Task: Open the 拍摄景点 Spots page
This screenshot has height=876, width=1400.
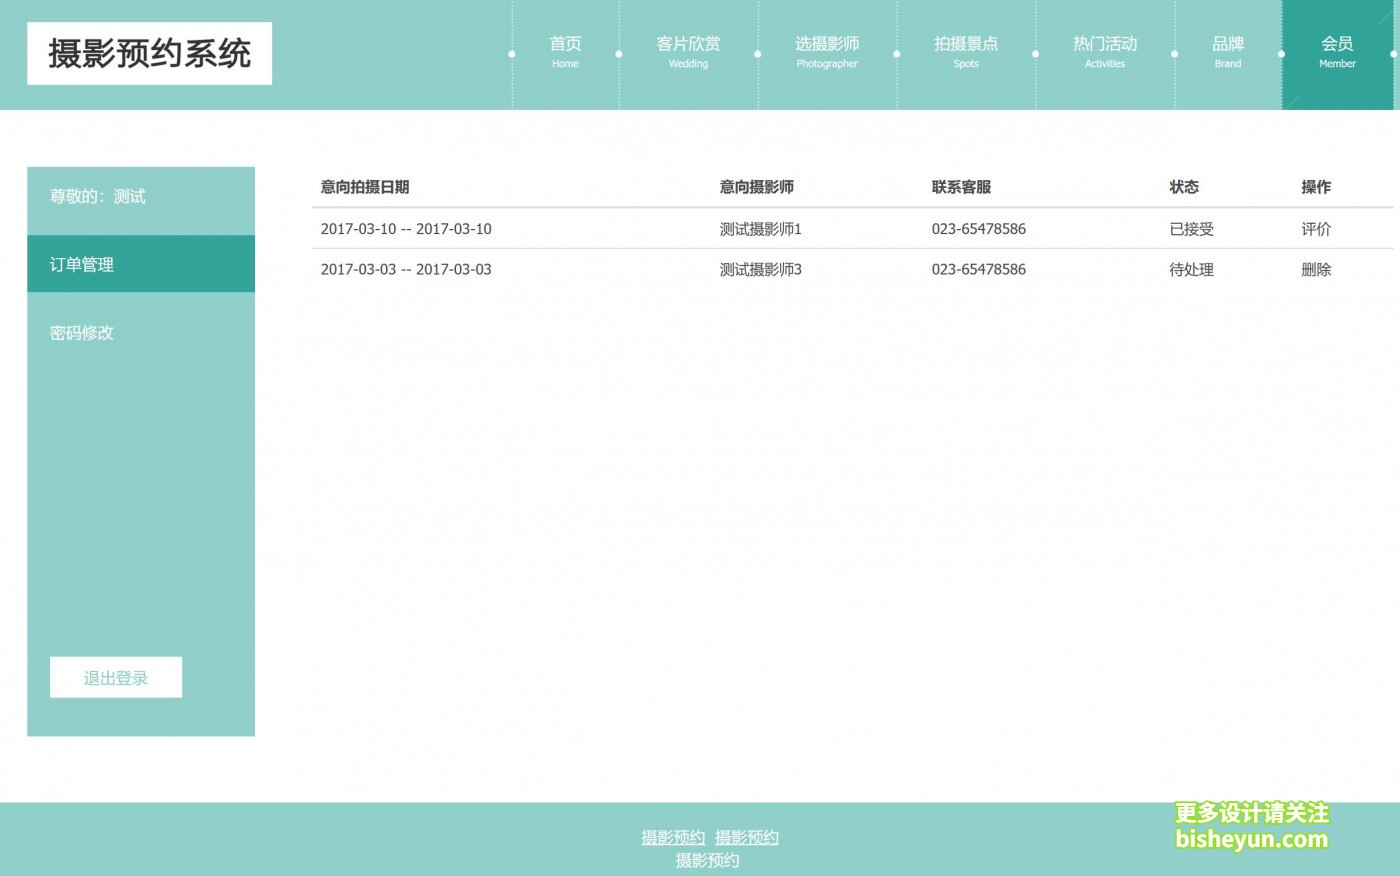Action: click(x=965, y=52)
